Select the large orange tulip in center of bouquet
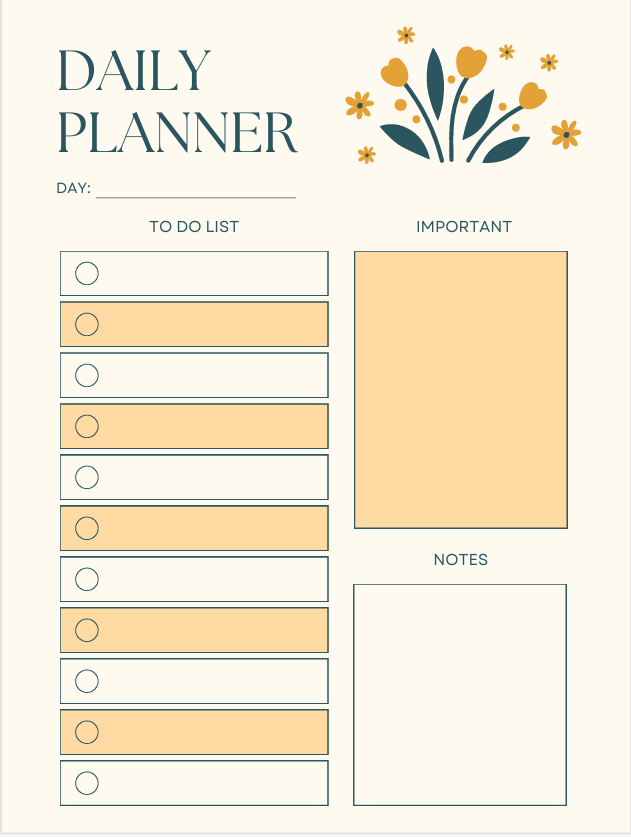Viewport: 631px width, 837px height. (470, 62)
